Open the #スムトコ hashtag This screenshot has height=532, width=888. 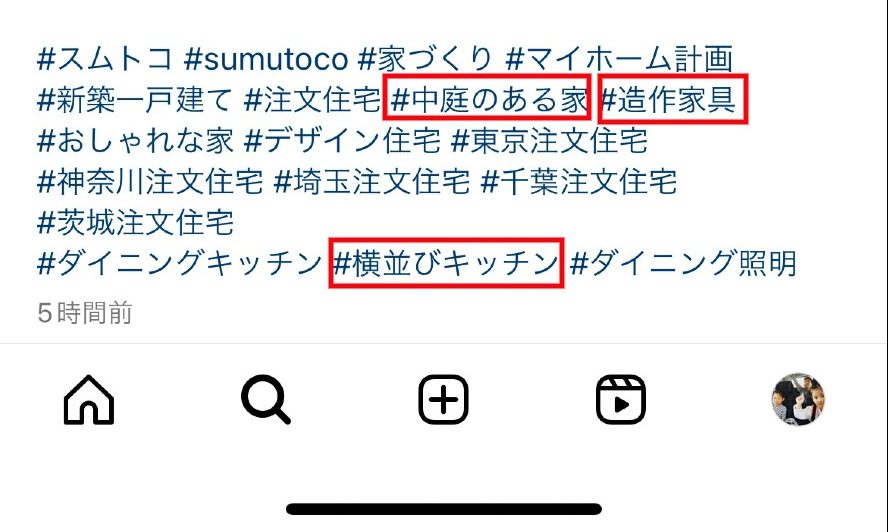[x=105, y=59]
